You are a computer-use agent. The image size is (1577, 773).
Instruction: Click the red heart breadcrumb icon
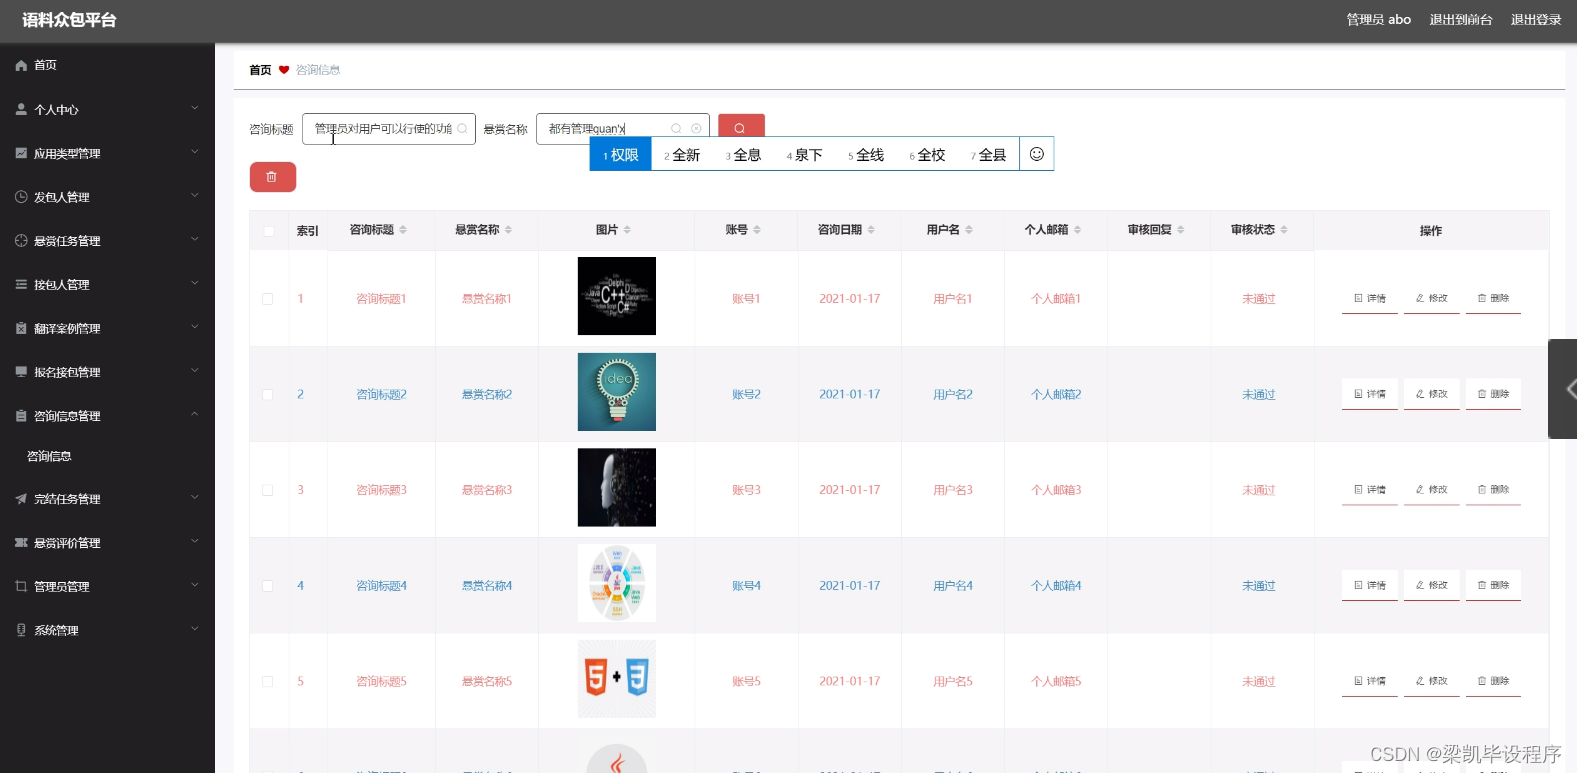[284, 70]
